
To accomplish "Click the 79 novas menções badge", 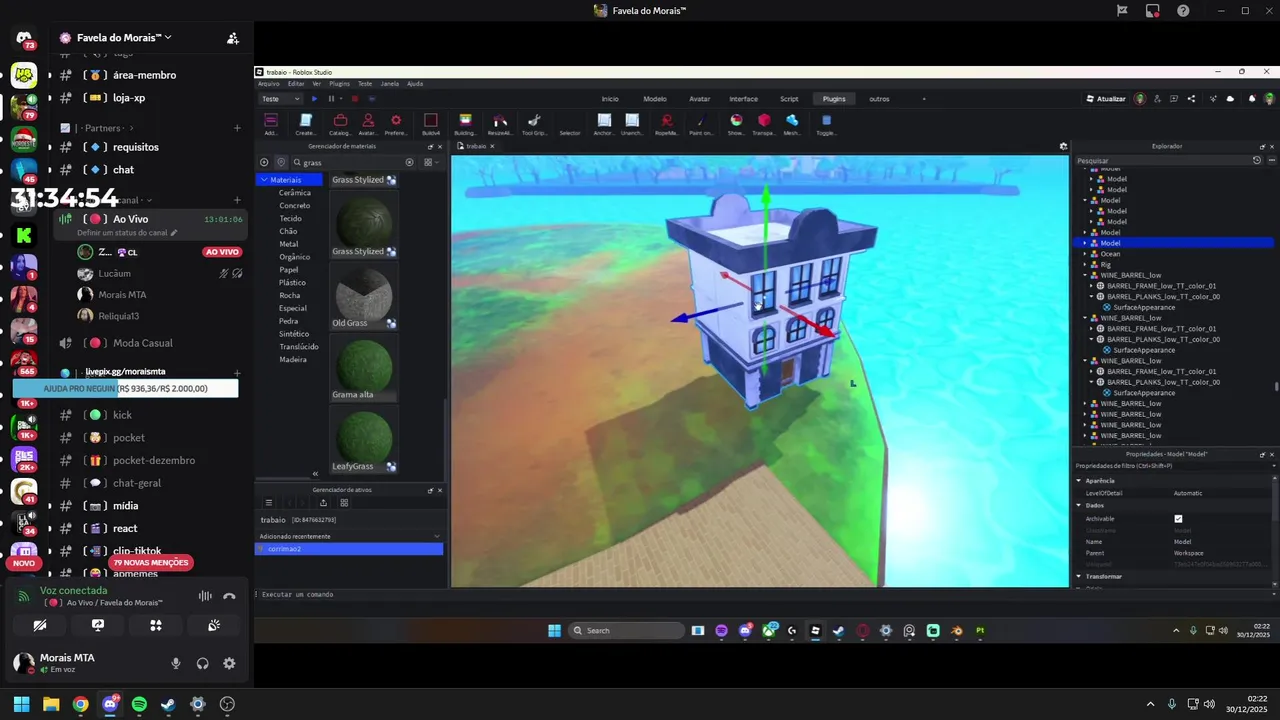I will pos(151,563).
